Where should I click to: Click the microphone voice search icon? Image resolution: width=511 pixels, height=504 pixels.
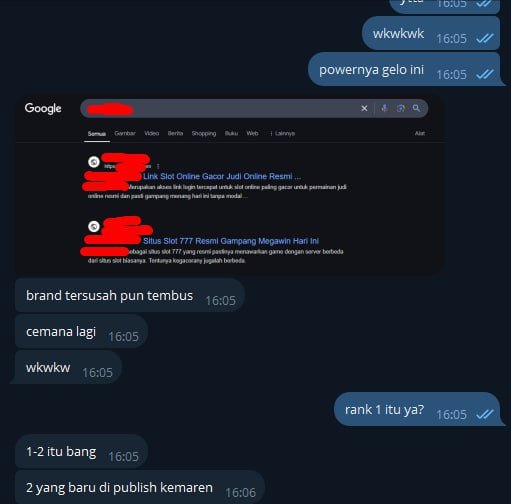pos(385,108)
